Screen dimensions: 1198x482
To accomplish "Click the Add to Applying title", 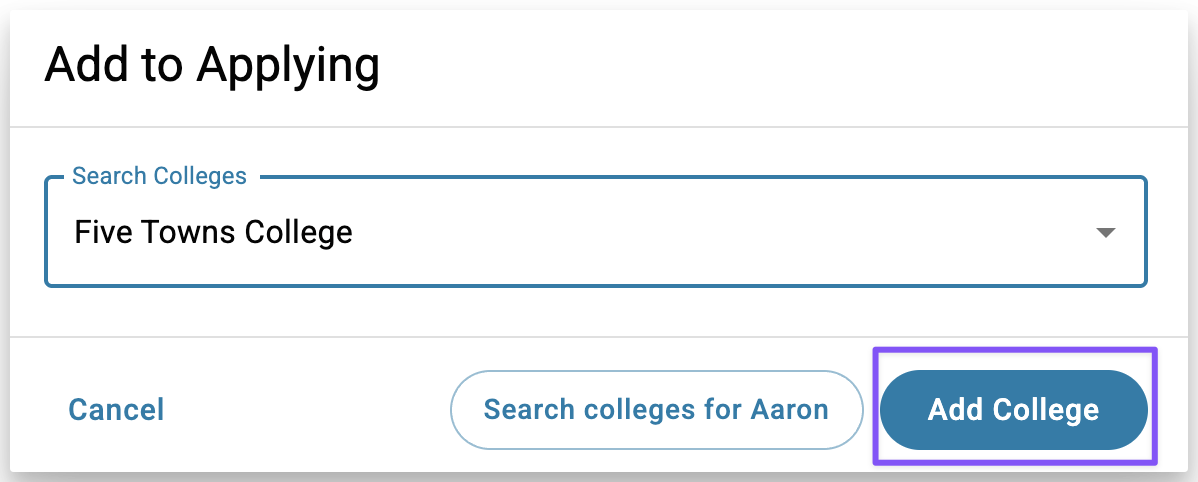I will pyautogui.click(x=212, y=66).
